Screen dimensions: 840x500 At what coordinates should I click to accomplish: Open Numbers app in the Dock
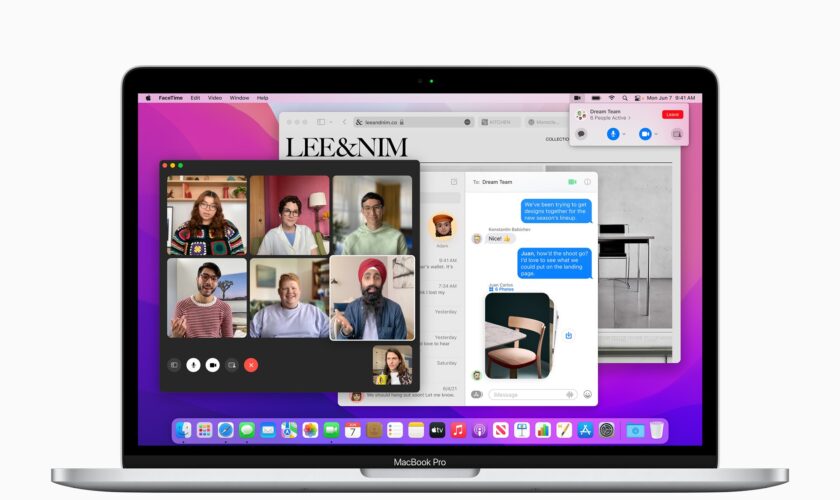click(x=543, y=430)
